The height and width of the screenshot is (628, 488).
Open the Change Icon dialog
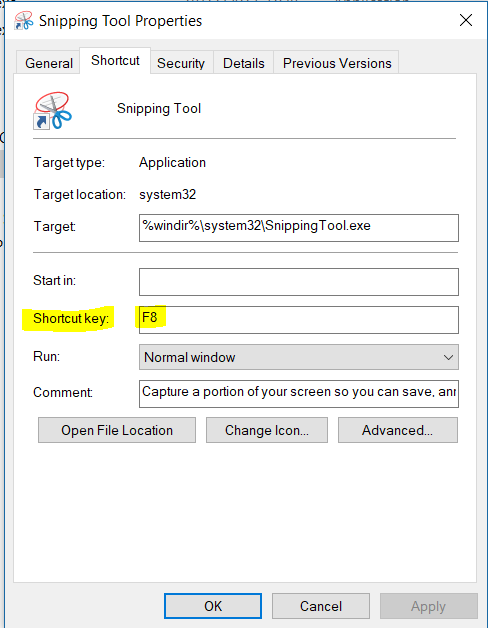point(267,430)
